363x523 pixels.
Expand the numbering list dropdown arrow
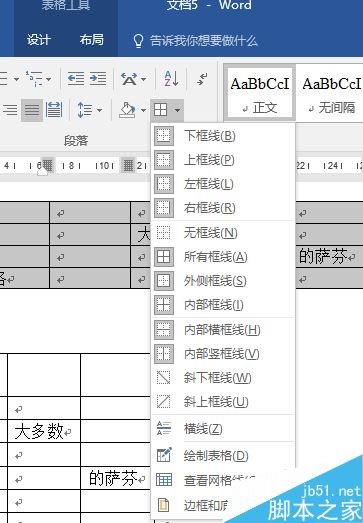coord(16,79)
